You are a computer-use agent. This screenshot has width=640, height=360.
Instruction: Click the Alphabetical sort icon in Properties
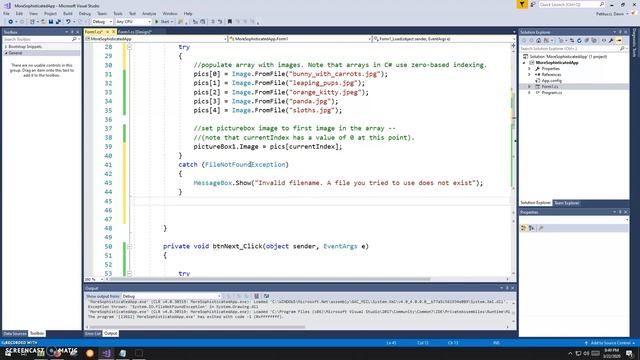click(531, 228)
